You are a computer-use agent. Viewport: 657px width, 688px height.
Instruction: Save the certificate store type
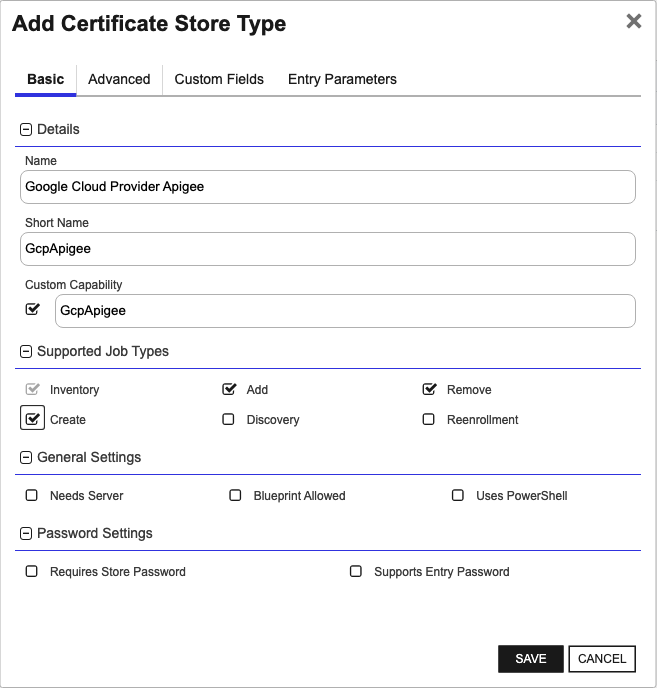(531, 659)
